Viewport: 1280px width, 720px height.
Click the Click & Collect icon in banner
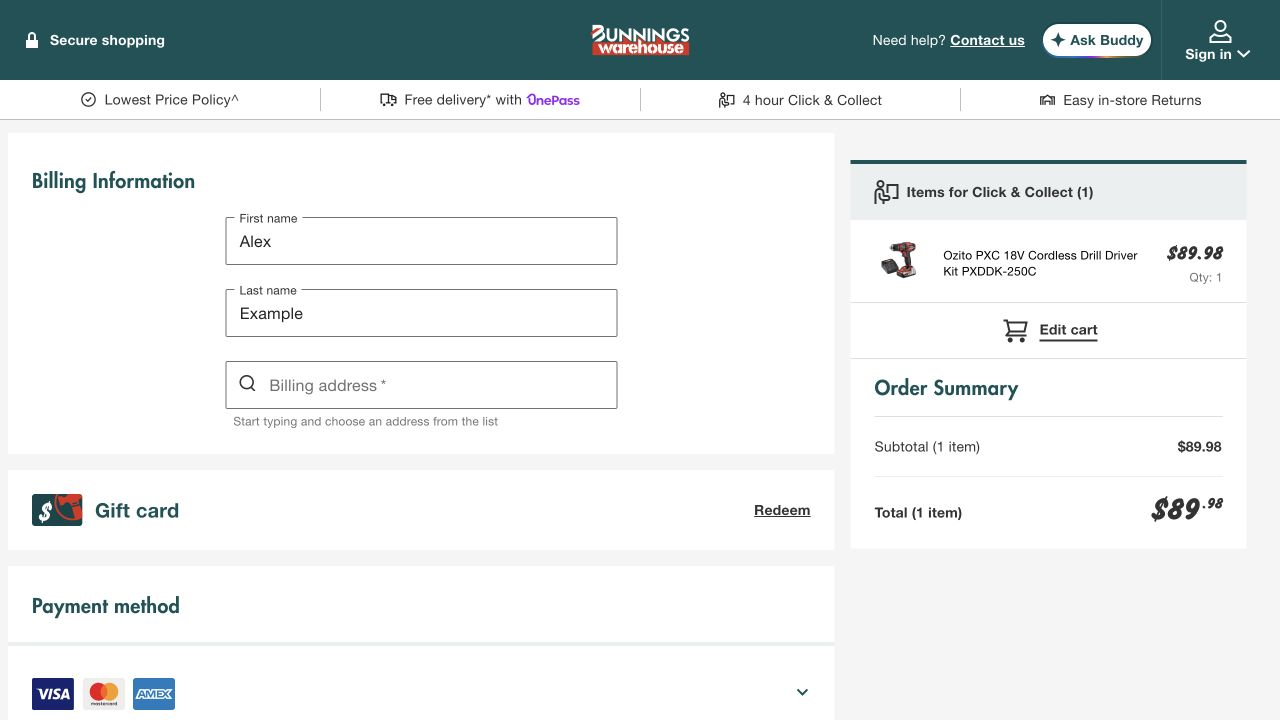pyautogui.click(x=727, y=100)
